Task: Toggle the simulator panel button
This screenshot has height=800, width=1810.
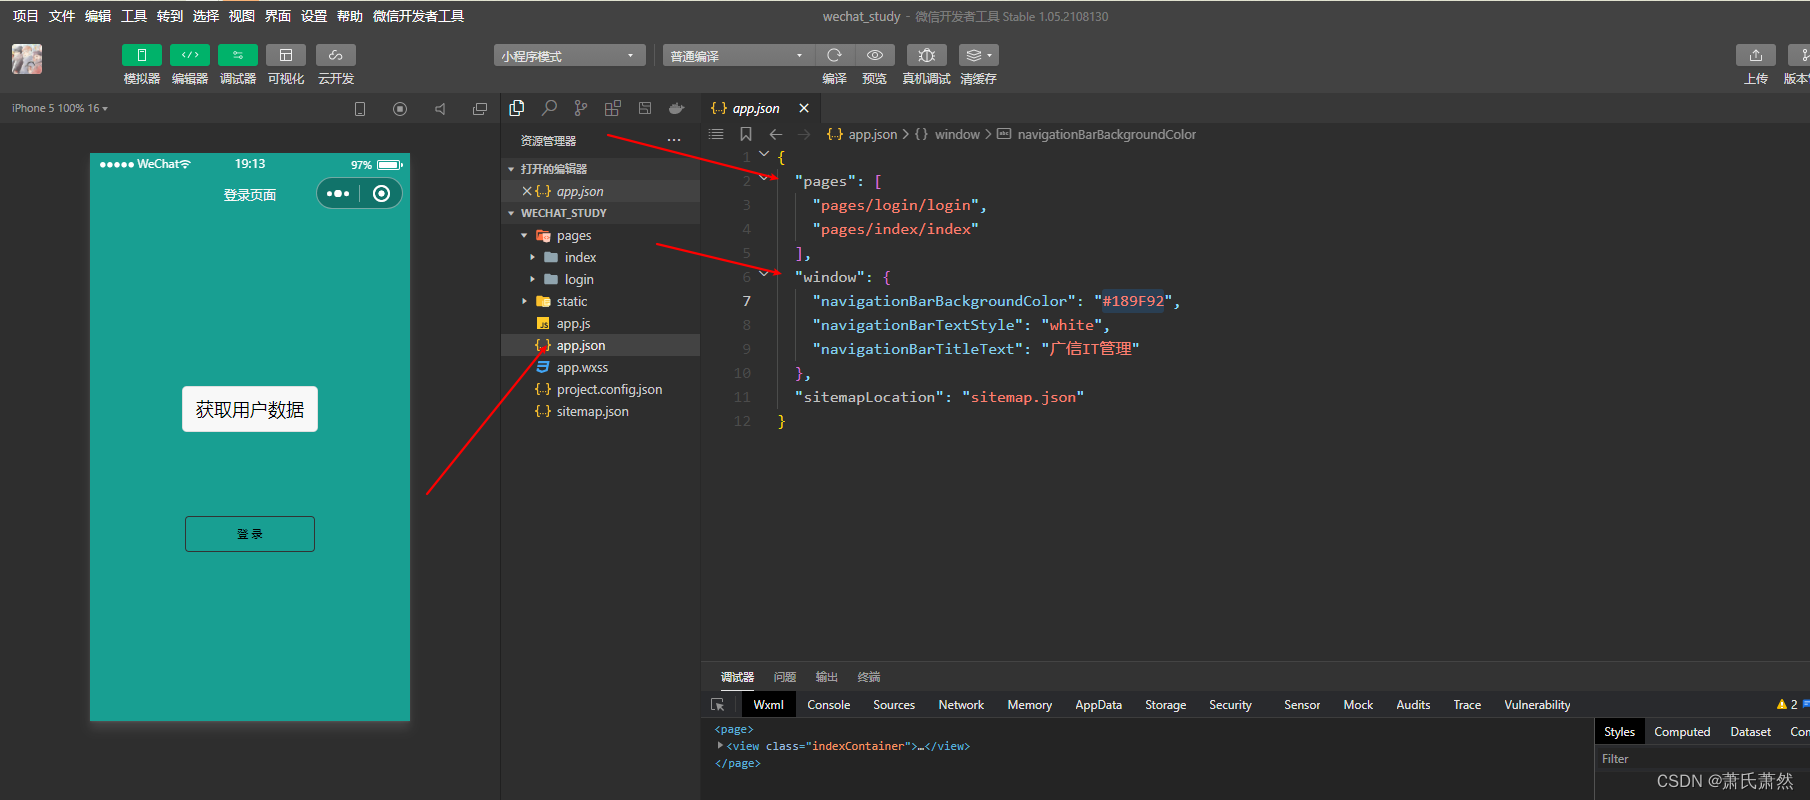Action: [x=141, y=55]
